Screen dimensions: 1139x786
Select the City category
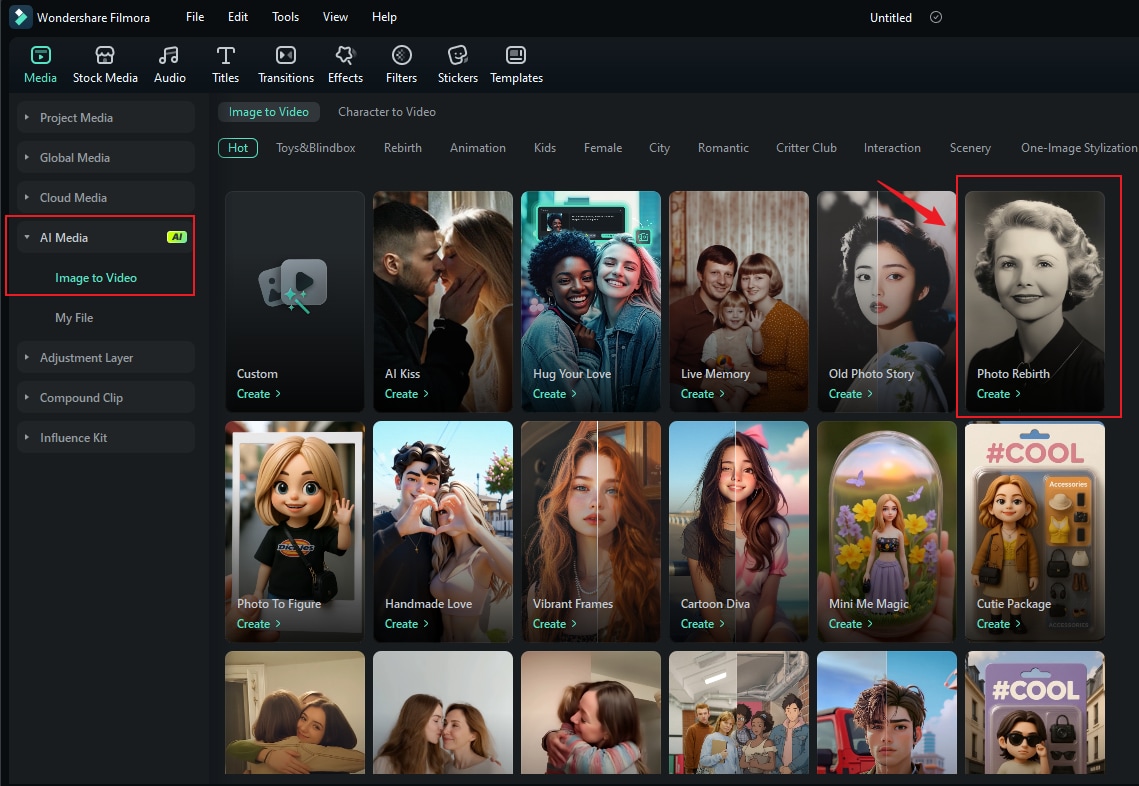(x=660, y=147)
